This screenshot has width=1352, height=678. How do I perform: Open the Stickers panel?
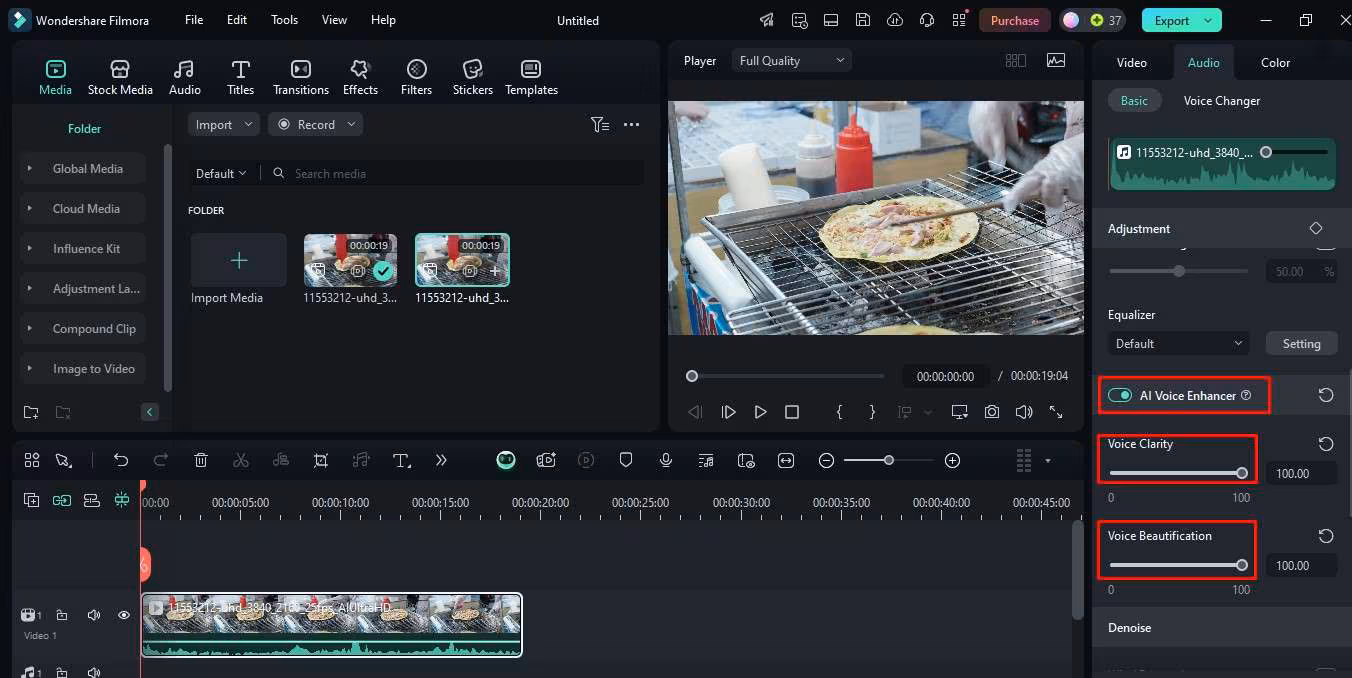(x=472, y=77)
